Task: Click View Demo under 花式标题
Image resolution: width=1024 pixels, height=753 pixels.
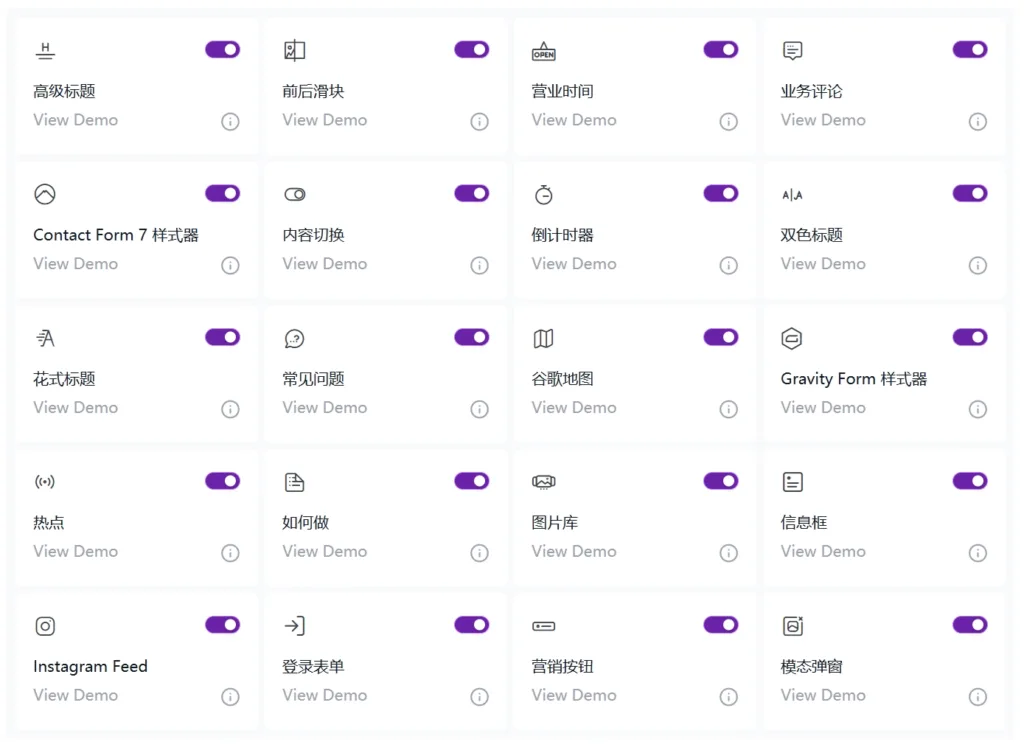Action: 75,408
